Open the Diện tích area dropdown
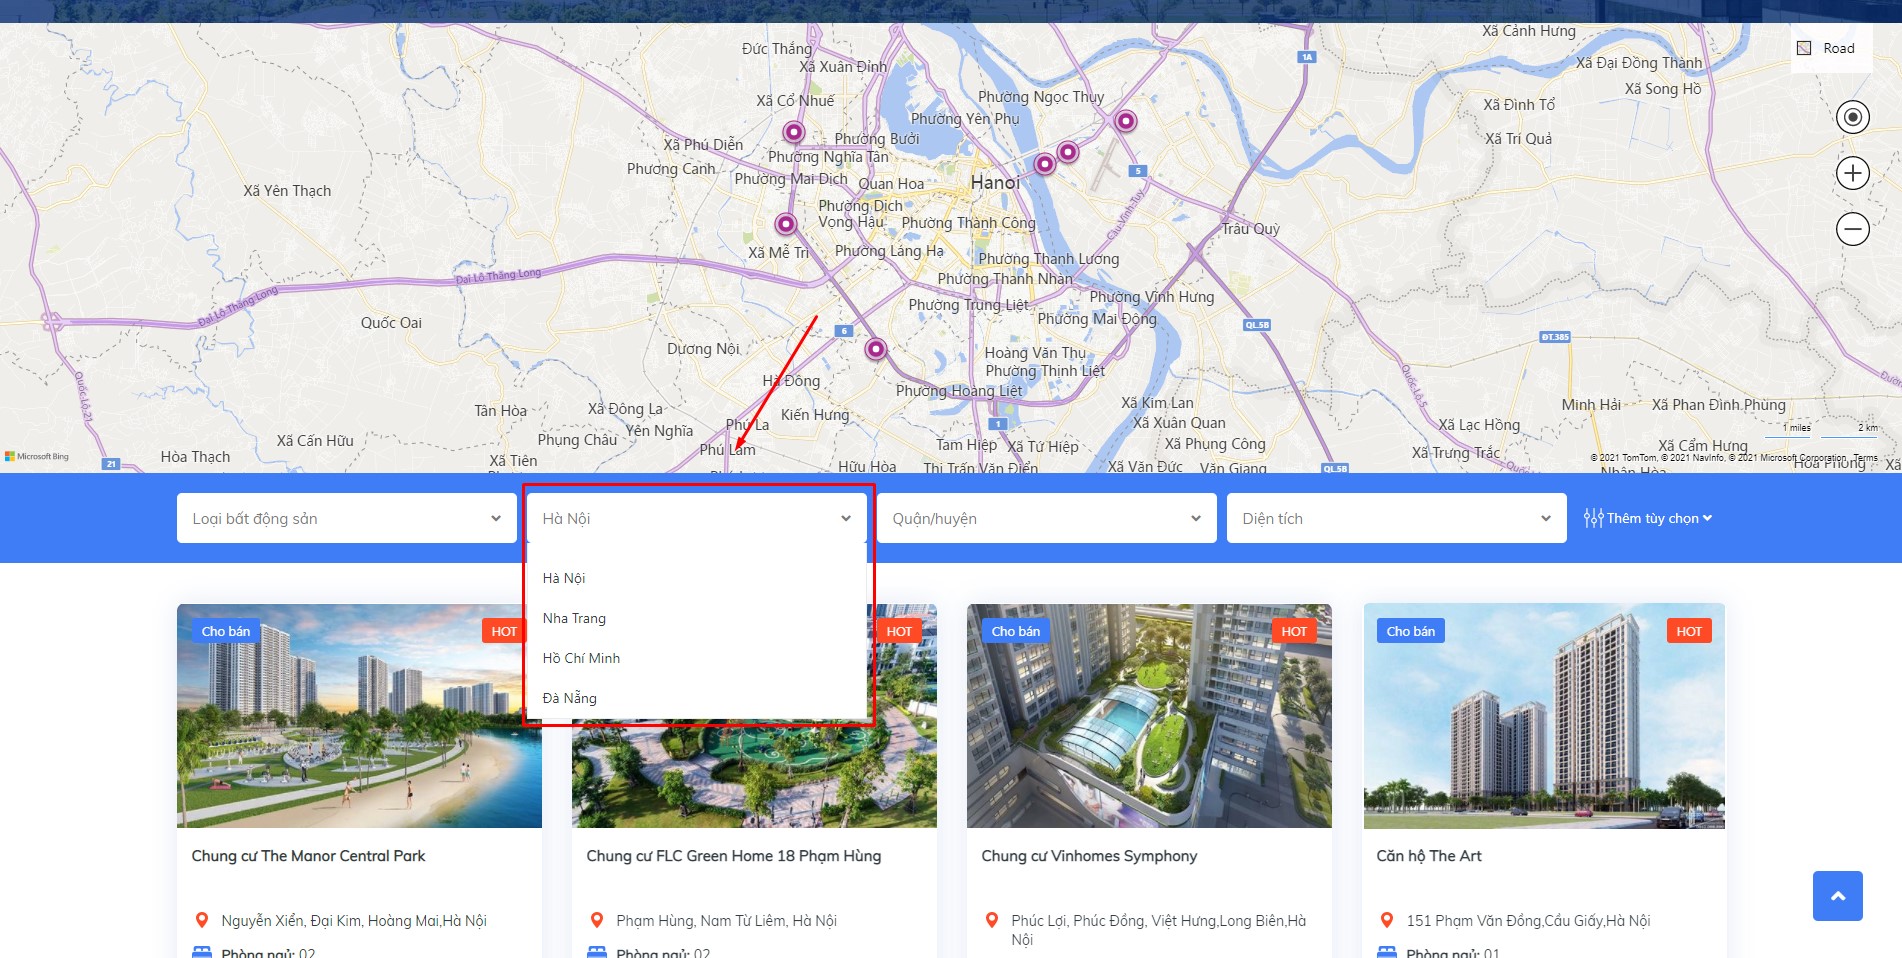 1397,518
